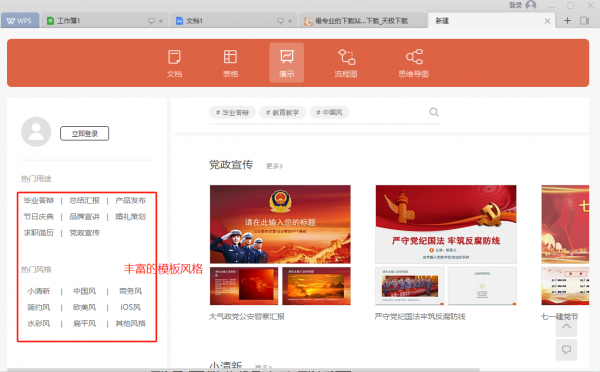
Task: Open a new tab with plus icon
Action: pos(567,21)
